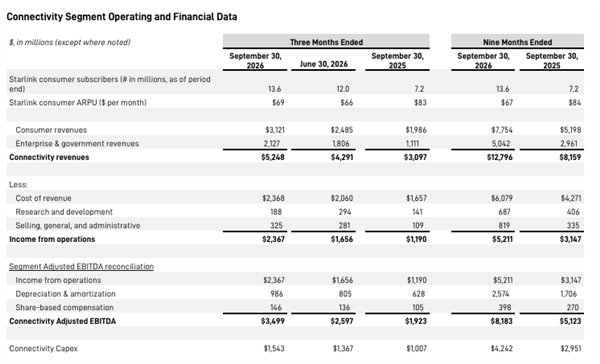Select the Starlink consumer ARPU row label
This screenshot has height=364, width=600.
click(78, 103)
